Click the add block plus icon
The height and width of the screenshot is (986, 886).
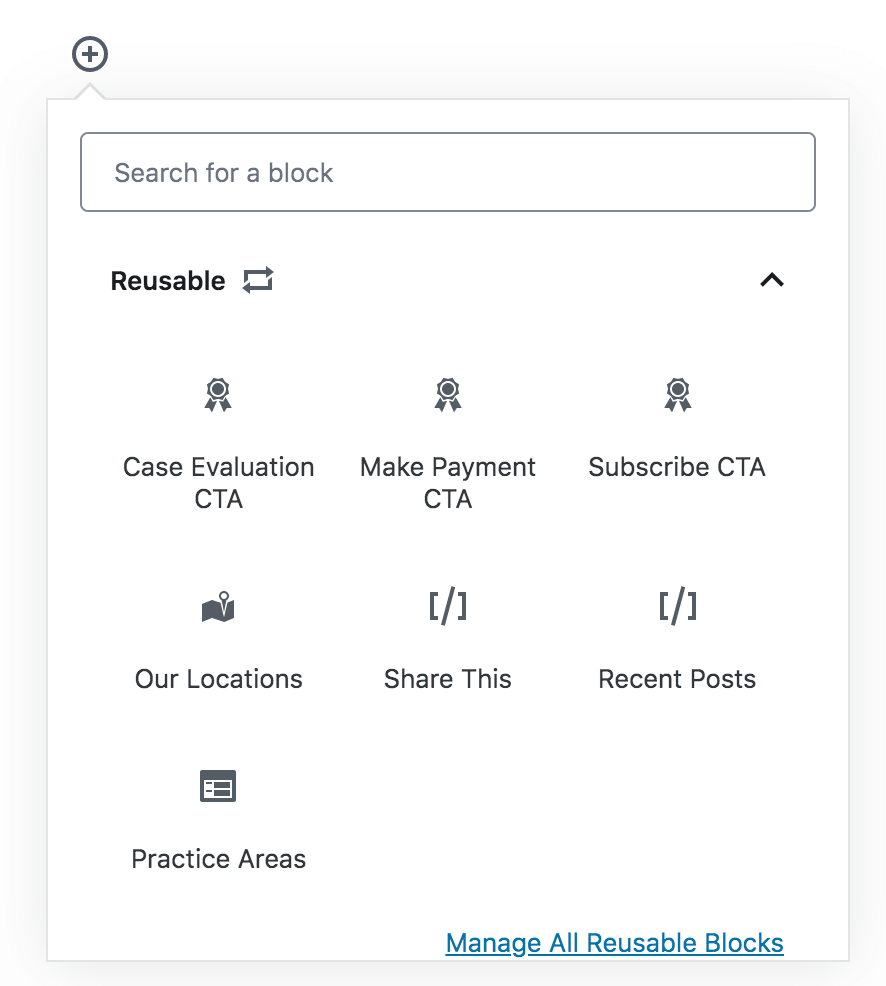pos(90,54)
